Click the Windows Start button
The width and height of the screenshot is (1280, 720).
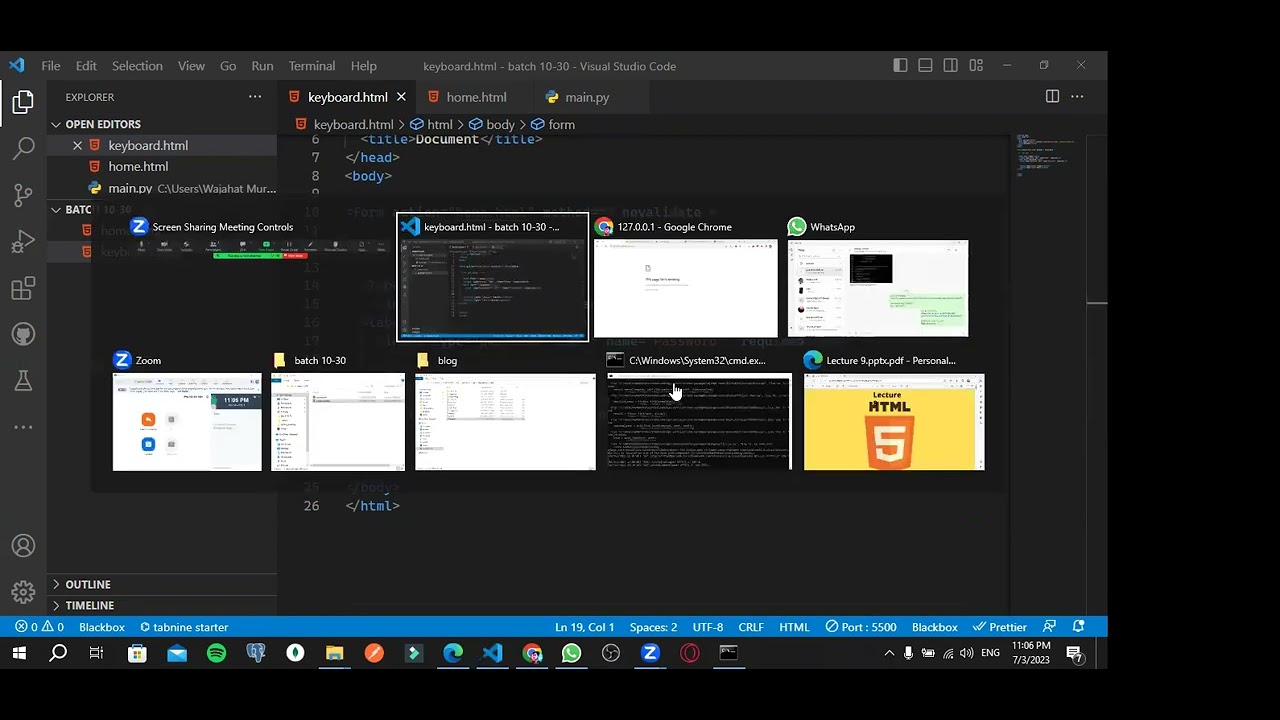pos(19,653)
